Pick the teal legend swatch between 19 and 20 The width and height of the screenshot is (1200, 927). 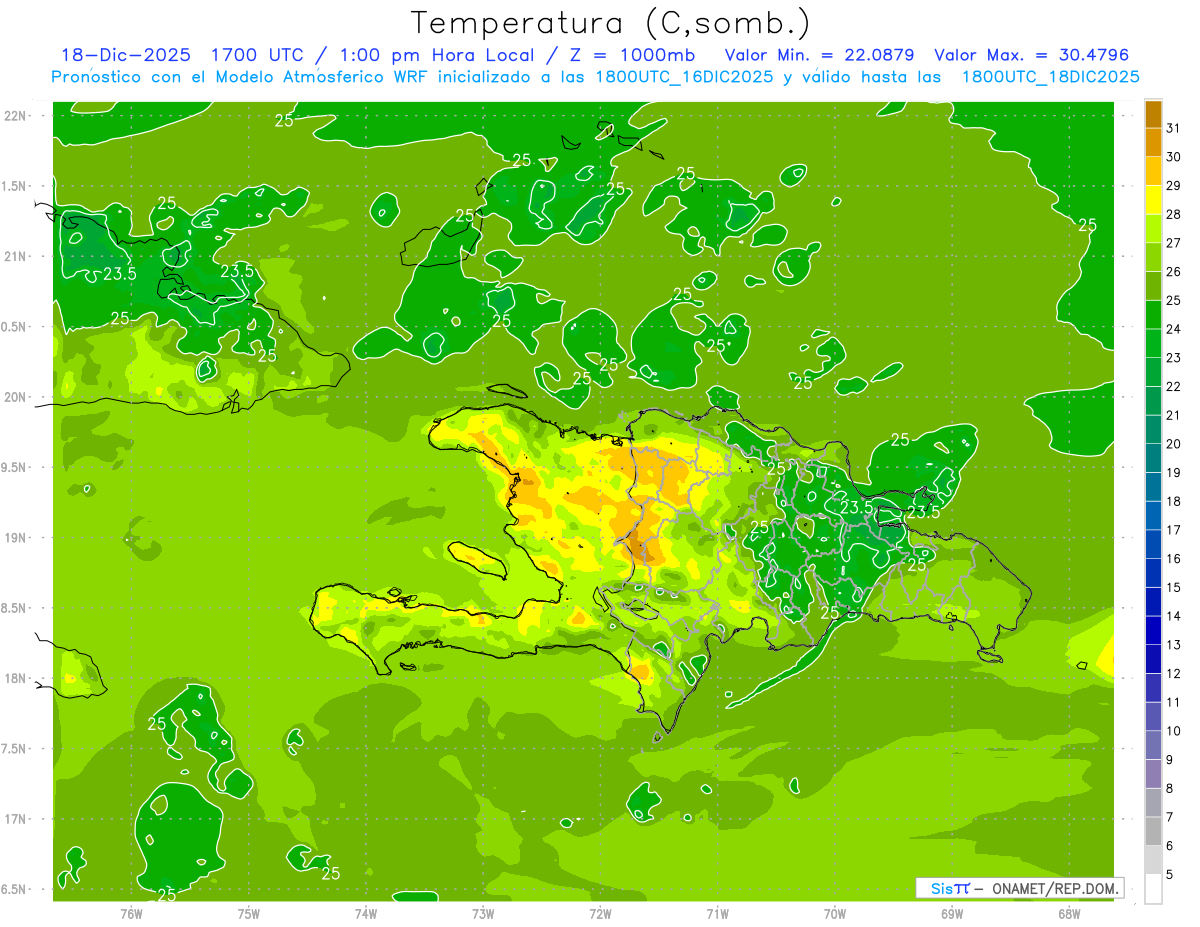[x=1153, y=458]
